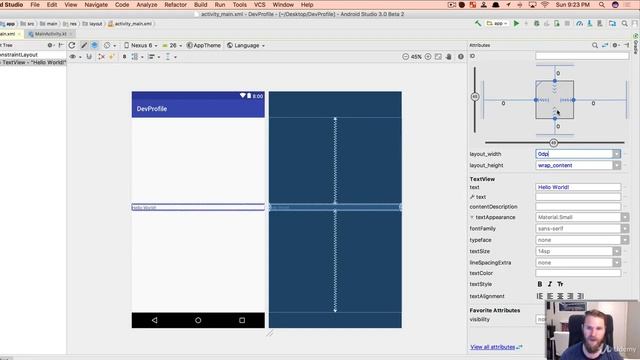Screen dimensions: 640x360
Task: Open the Attributes panel gear settings
Action: 616,45
